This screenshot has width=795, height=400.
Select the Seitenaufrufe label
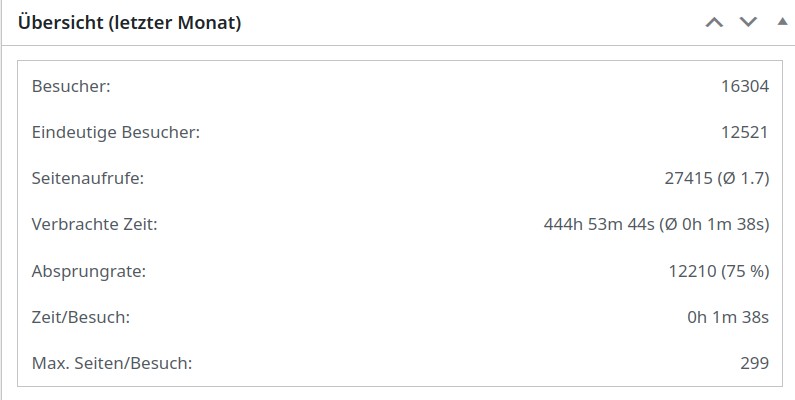pos(88,178)
